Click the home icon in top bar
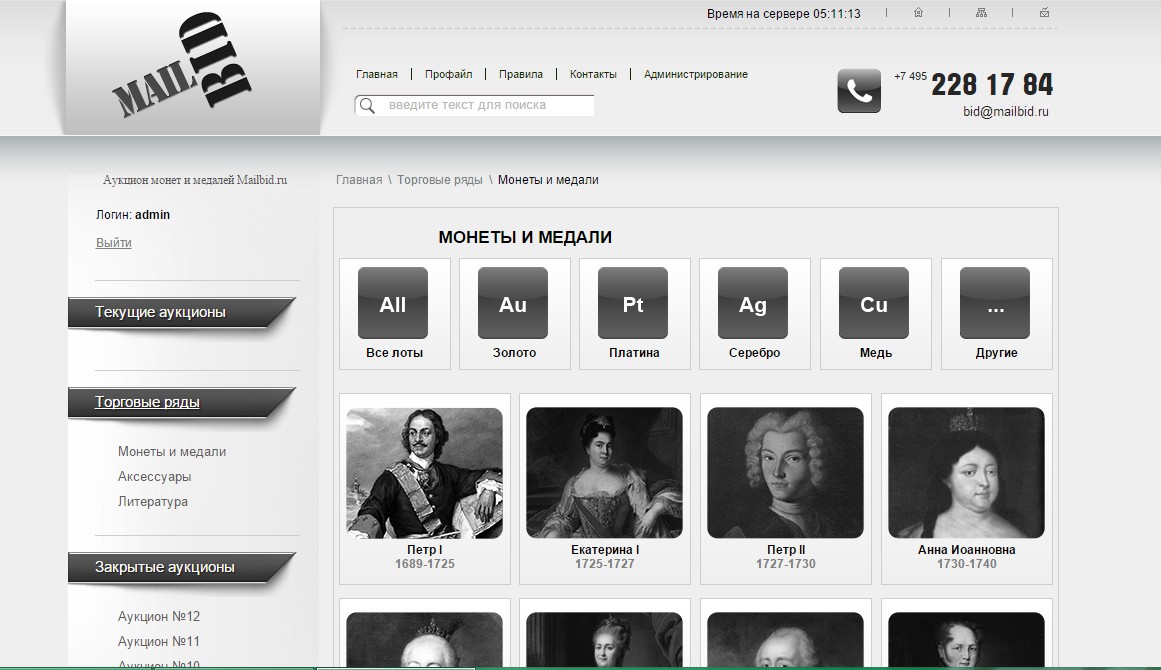The width and height of the screenshot is (1161, 670). tap(918, 13)
